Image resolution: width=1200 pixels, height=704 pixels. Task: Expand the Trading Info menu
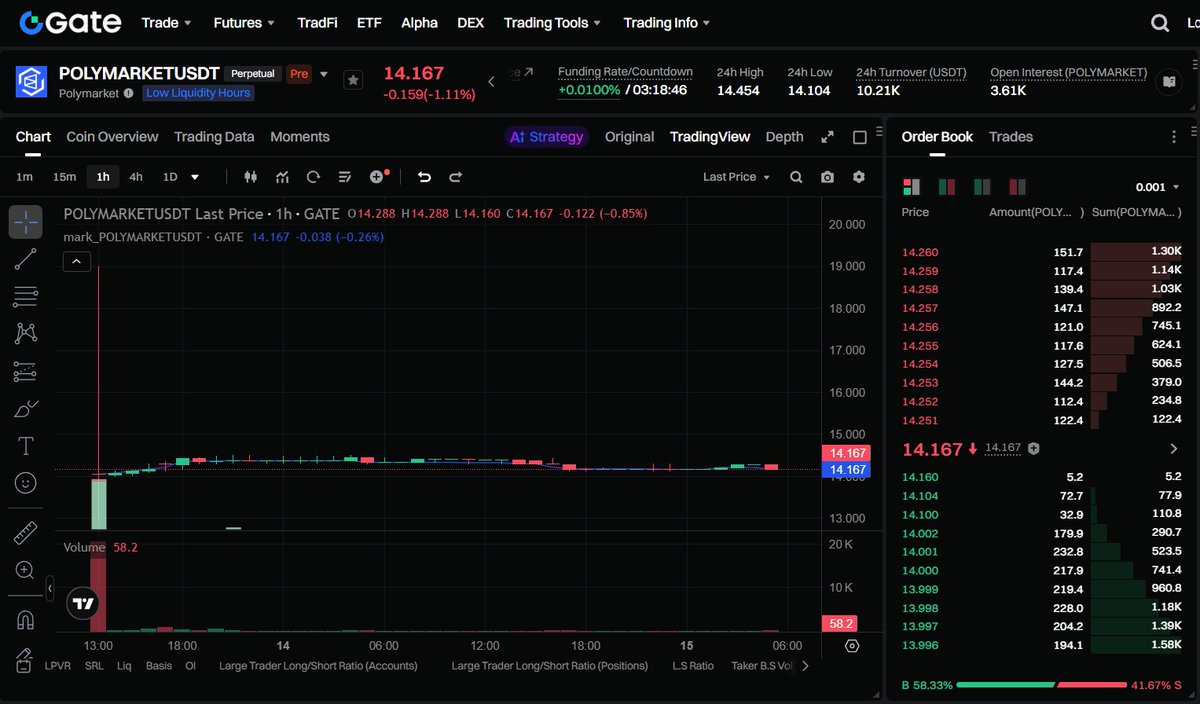pyautogui.click(x=667, y=22)
